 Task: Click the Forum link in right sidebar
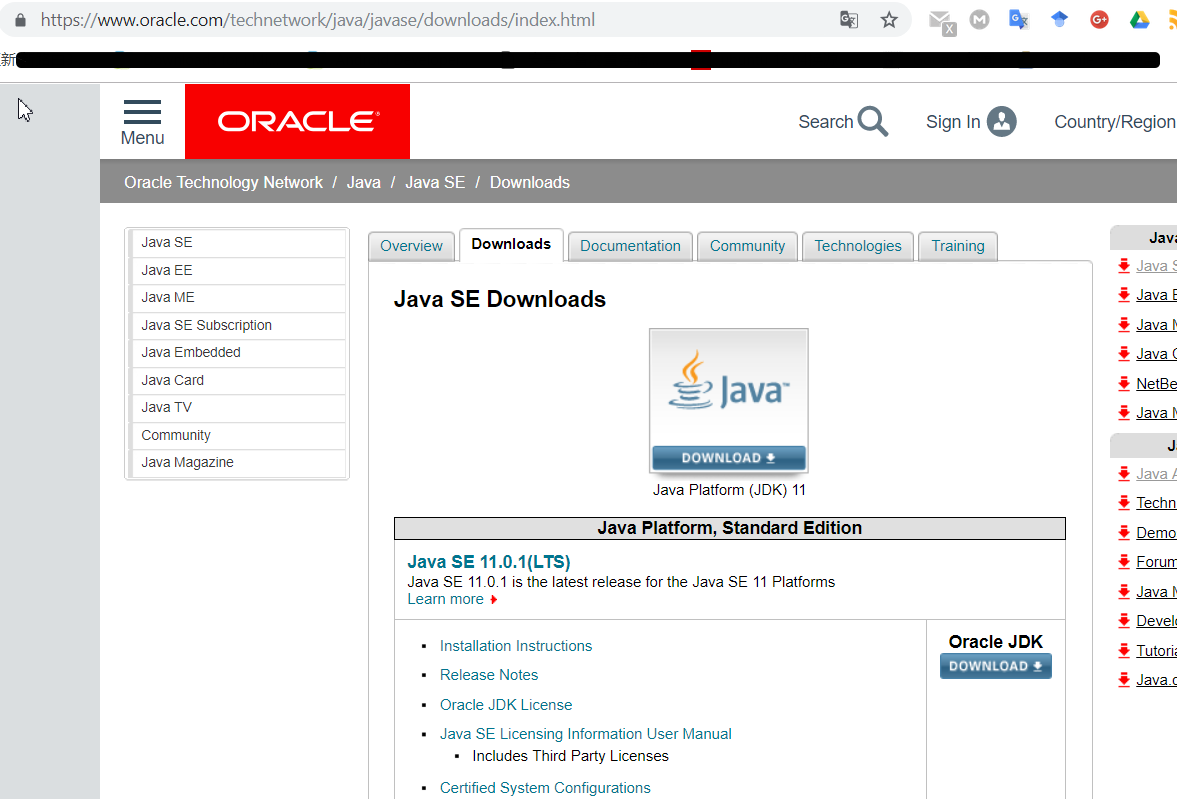[x=1156, y=562]
